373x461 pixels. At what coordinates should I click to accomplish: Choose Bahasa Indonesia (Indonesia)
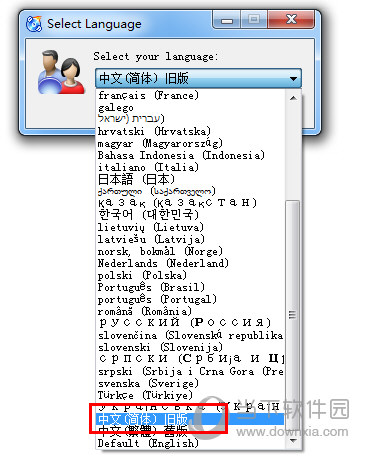point(191,156)
